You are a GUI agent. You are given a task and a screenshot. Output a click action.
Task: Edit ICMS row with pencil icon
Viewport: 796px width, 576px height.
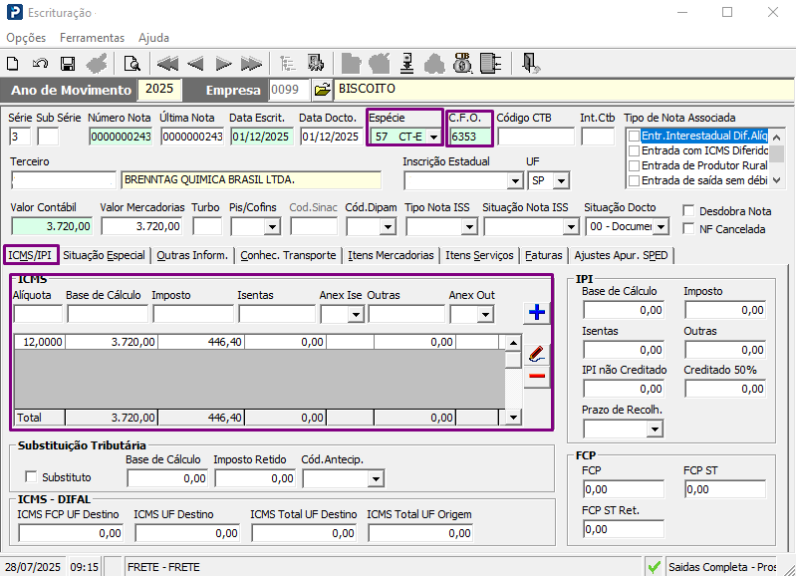[537, 353]
